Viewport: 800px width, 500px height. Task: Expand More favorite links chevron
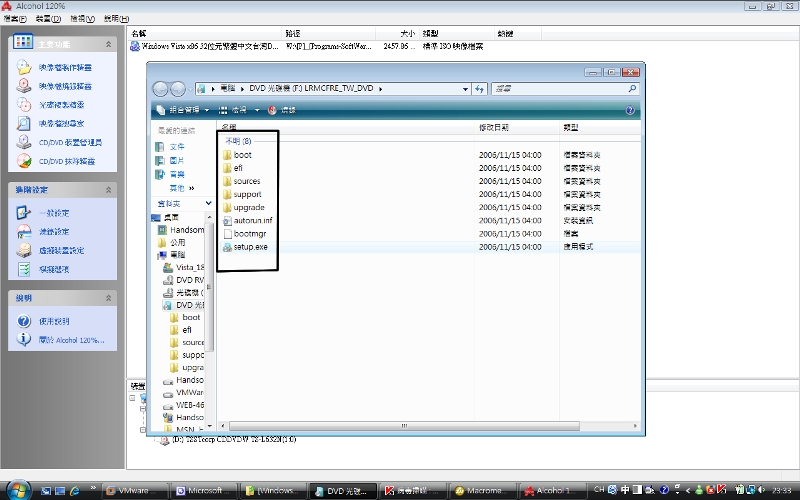click(192, 188)
